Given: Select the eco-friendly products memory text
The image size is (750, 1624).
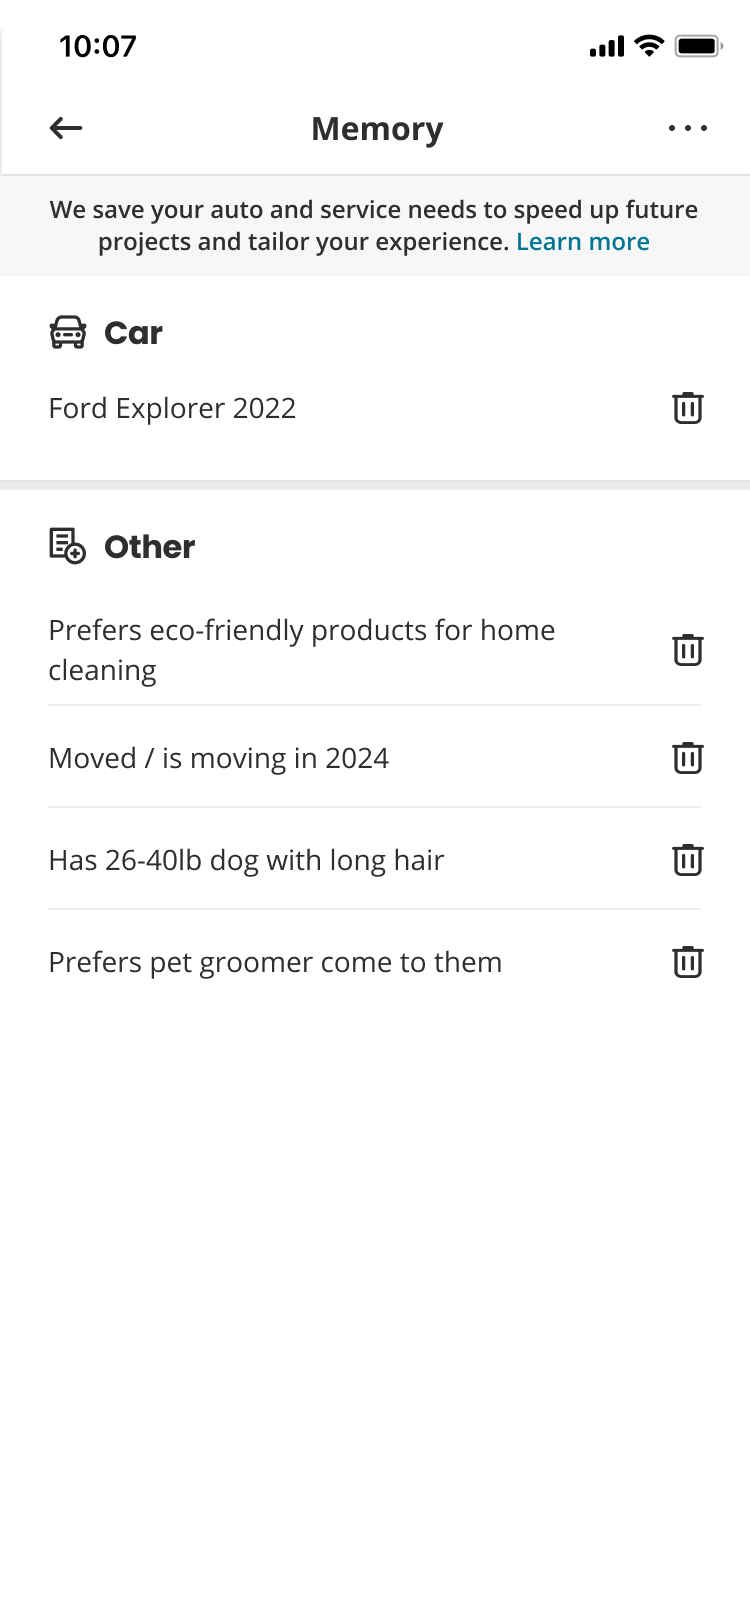Looking at the screenshot, I should (301, 650).
